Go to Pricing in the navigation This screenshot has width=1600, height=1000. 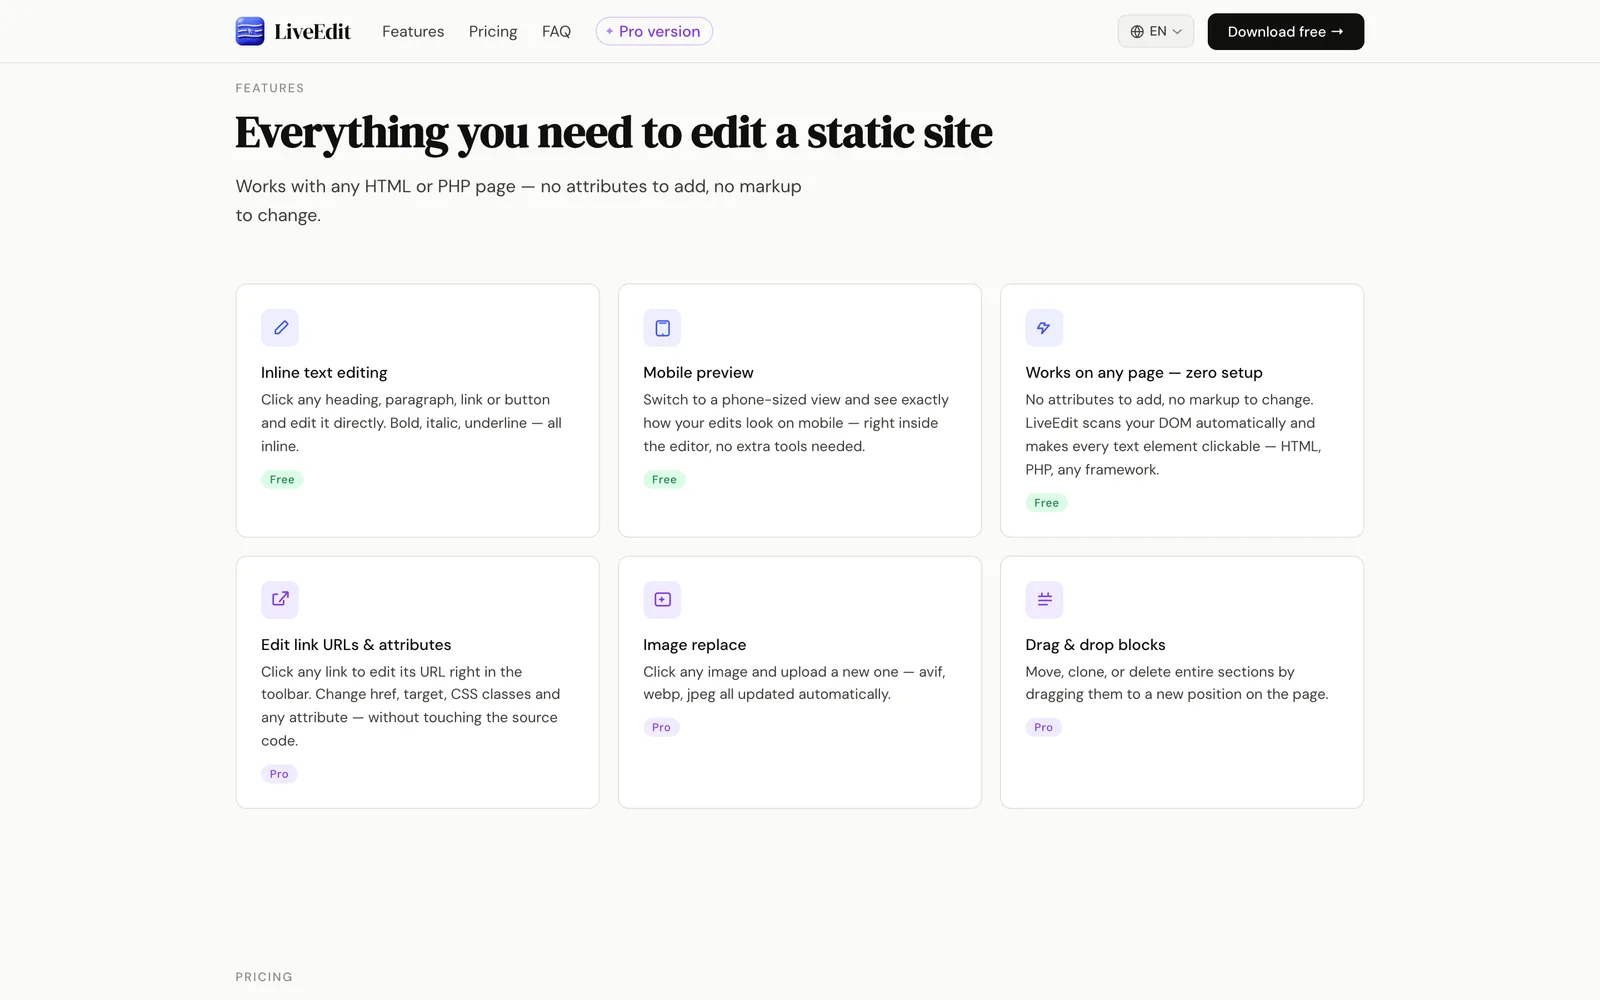click(493, 31)
